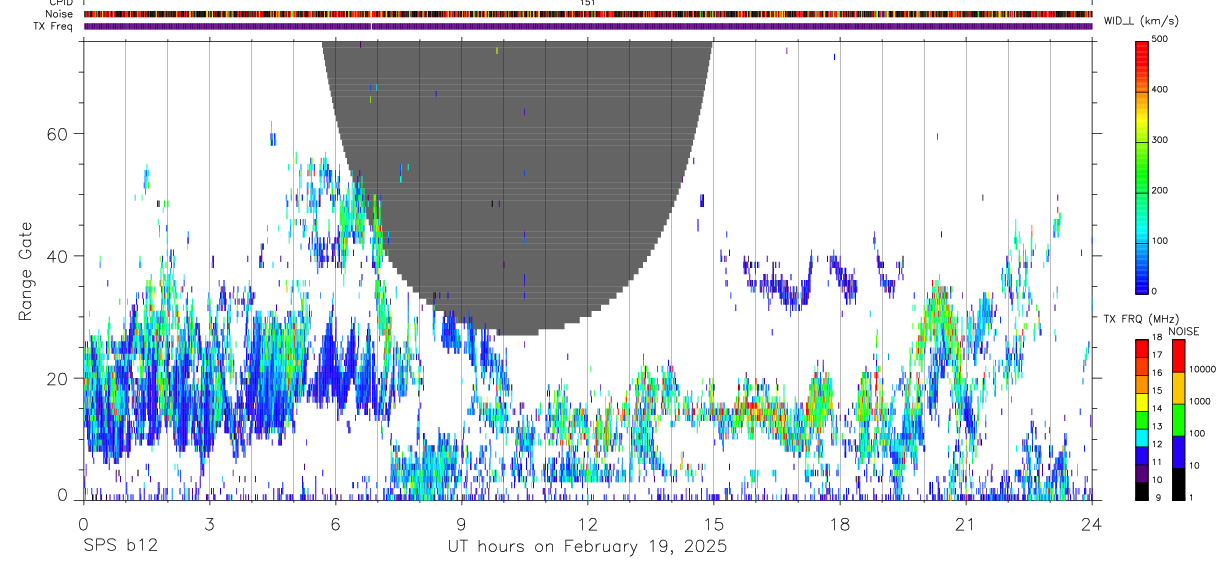Image resolution: width=1228 pixels, height=567 pixels.
Task: Click the 24 tick on the UT hours axis
Action: (x=1091, y=523)
